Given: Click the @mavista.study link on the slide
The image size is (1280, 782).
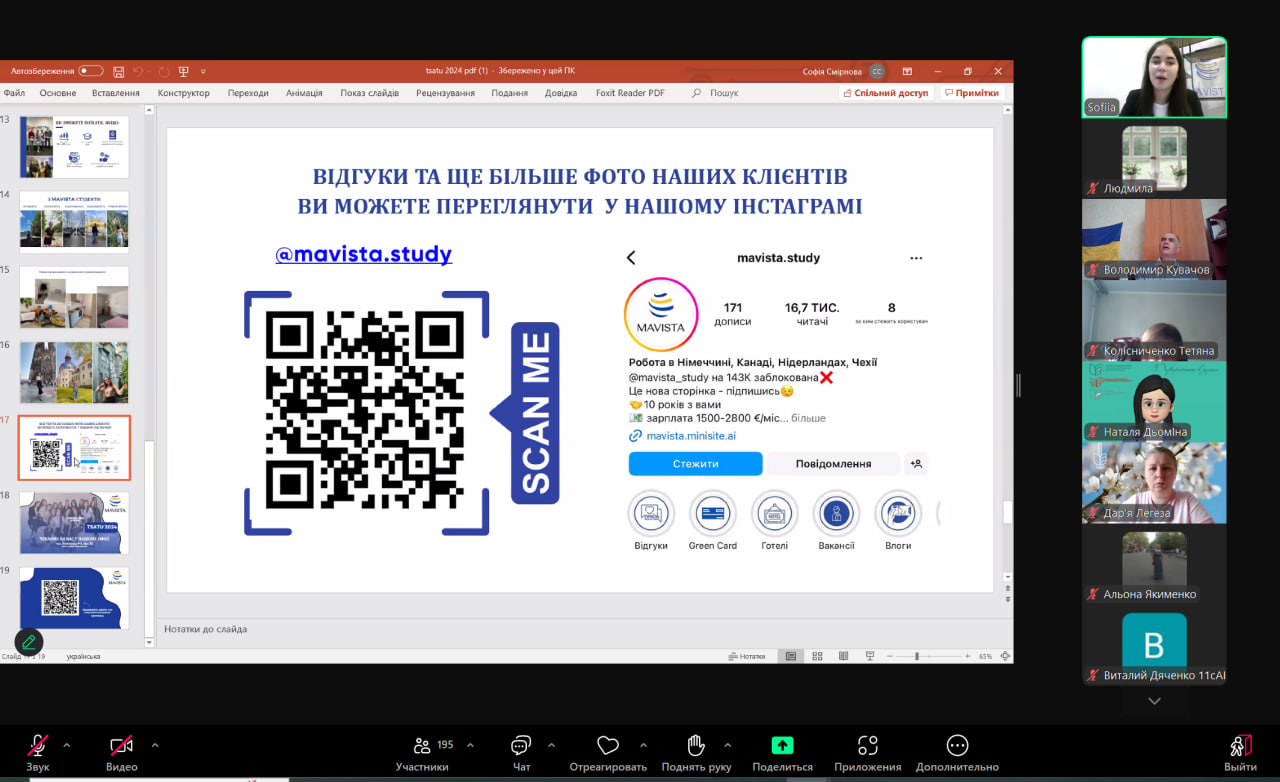Looking at the screenshot, I should (364, 255).
